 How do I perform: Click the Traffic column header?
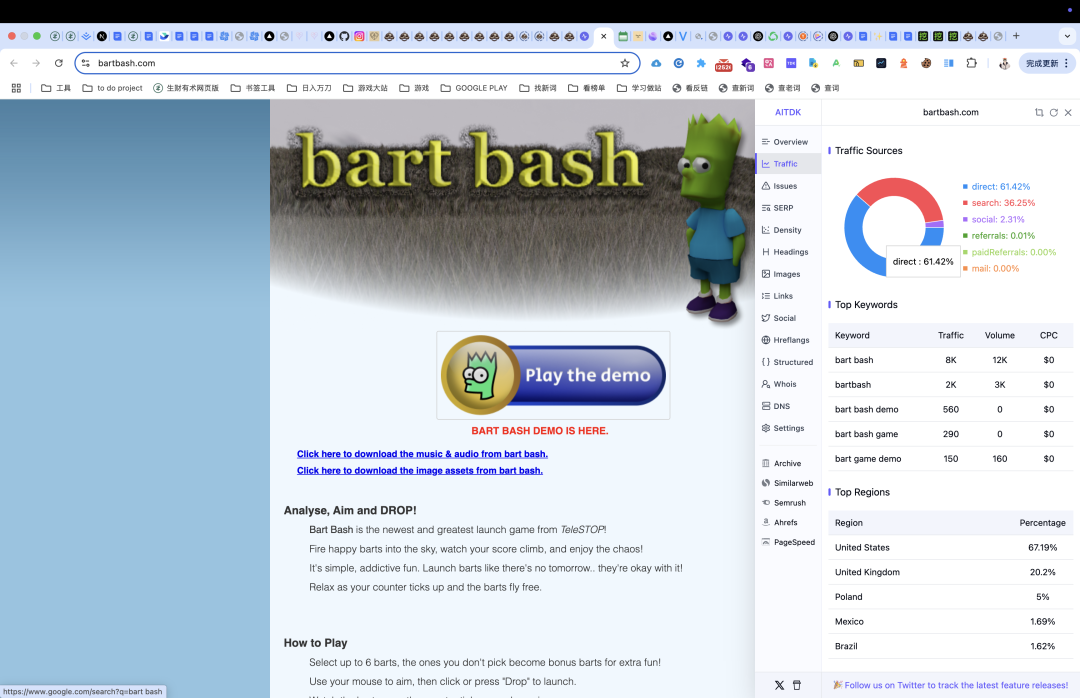coord(951,336)
